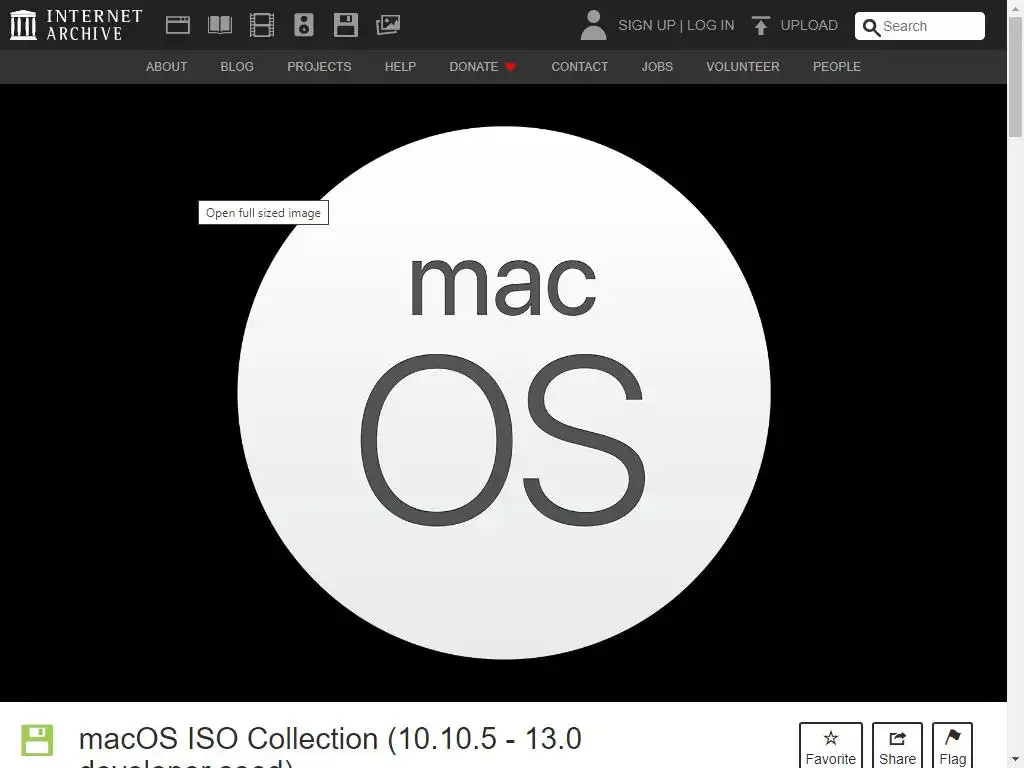Open the Software floppy disk icon
Viewport: 1024px width, 768px height.
[345, 25]
